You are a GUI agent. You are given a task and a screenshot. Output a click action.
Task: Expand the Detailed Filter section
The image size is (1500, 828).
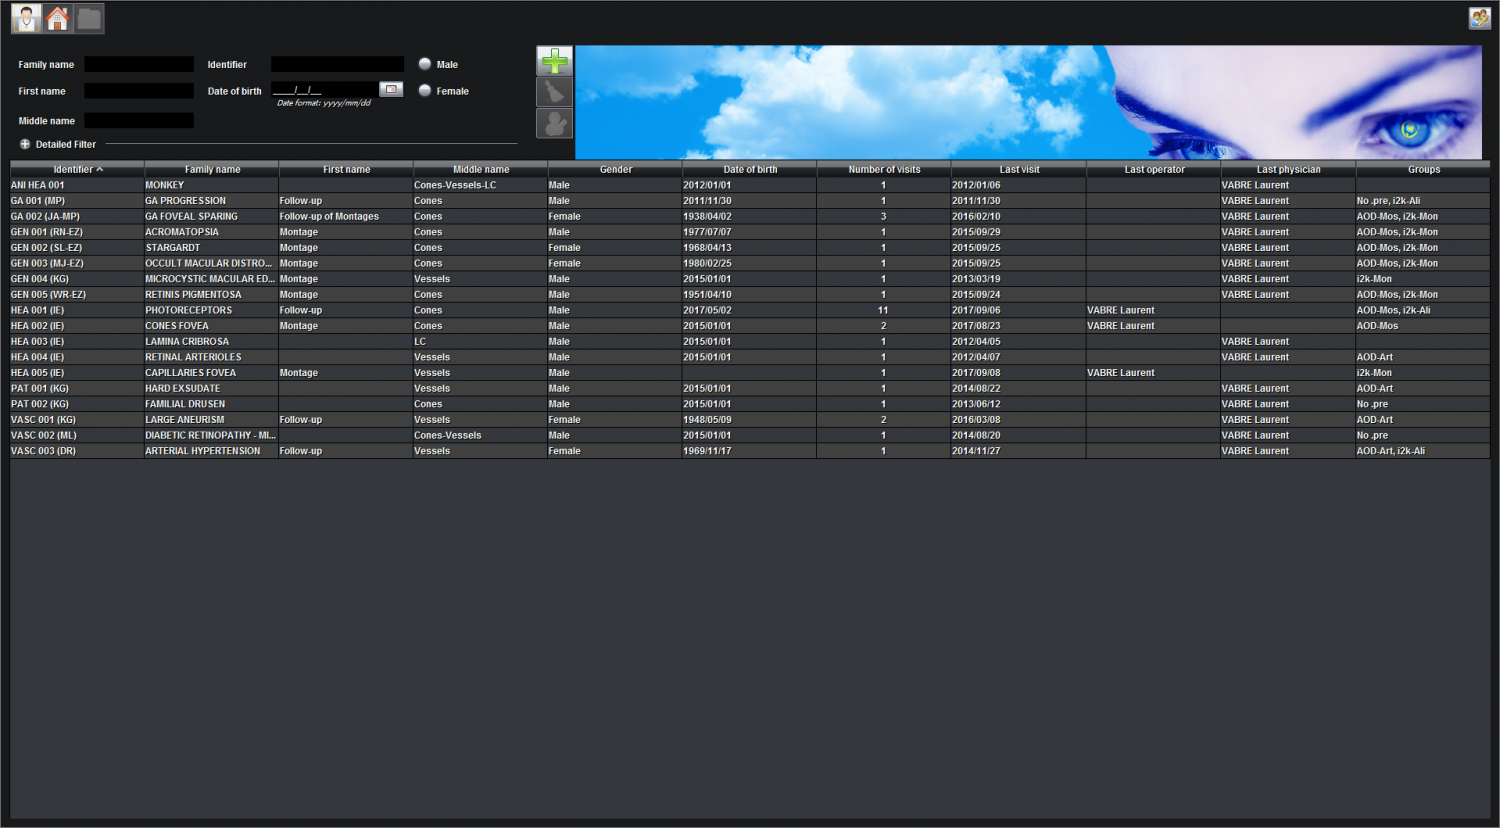coord(25,144)
